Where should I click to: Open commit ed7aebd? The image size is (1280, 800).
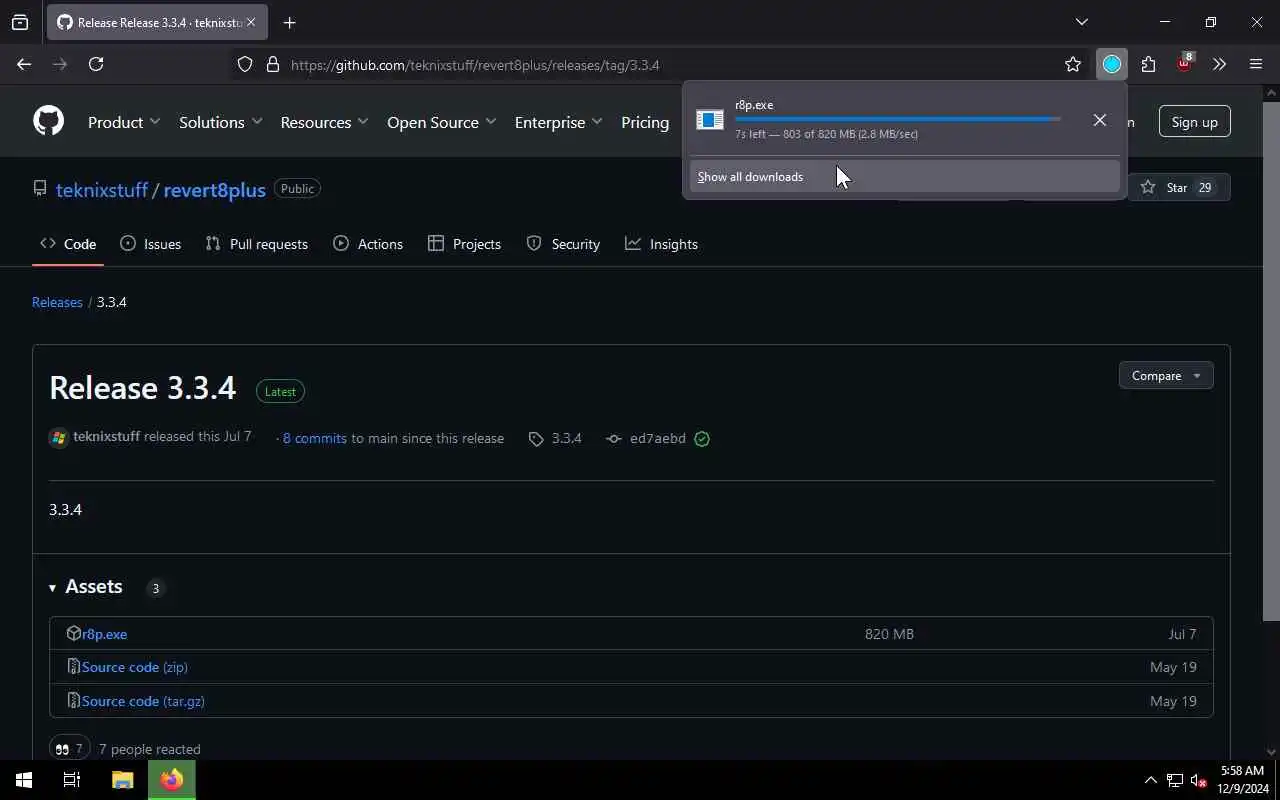[x=658, y=438]
